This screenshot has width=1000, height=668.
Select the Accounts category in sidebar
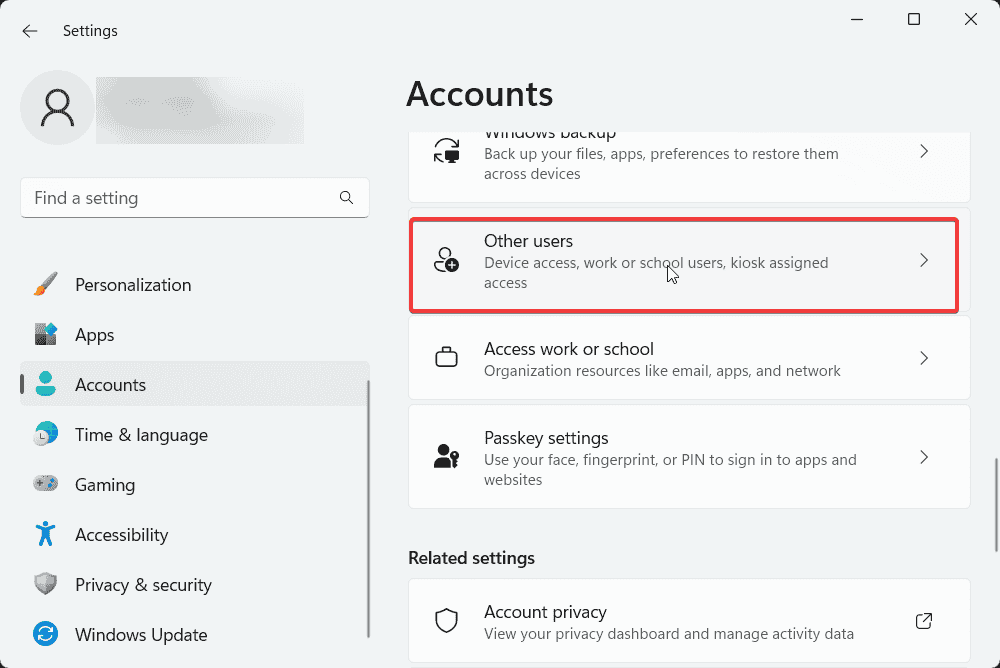click(195, 384)
